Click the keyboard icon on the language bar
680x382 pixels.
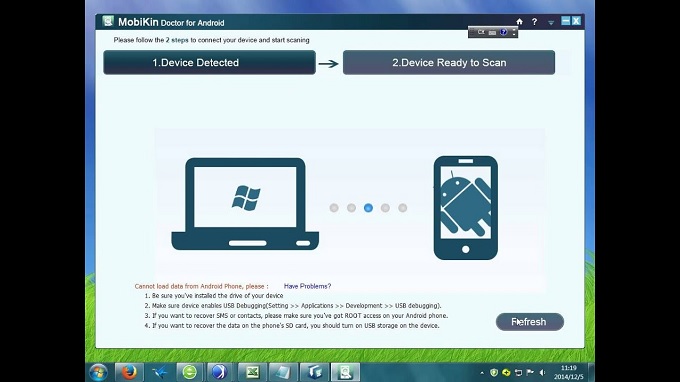[x=492, y=33]
